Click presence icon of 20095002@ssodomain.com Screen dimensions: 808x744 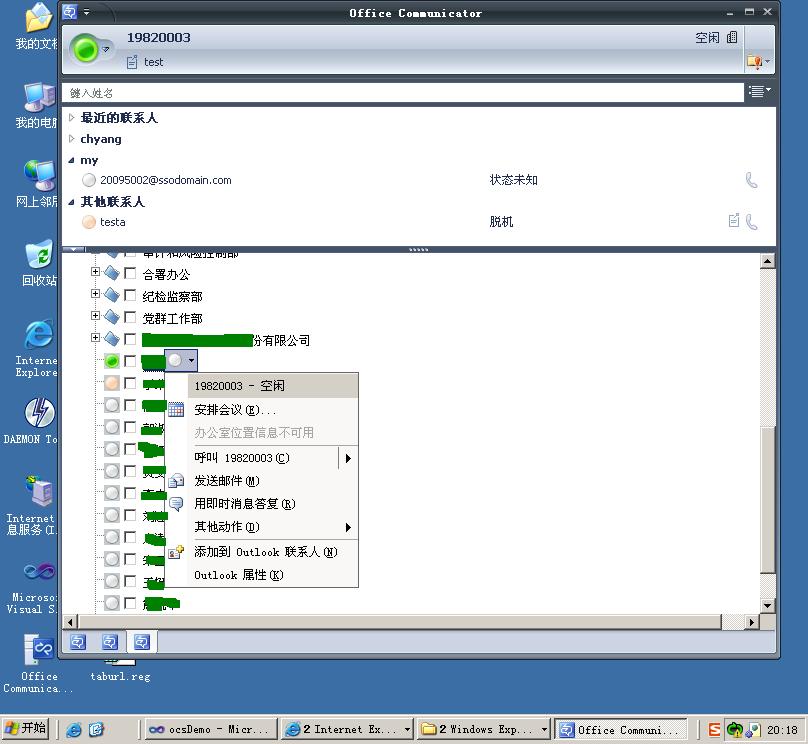coord(89,180)
